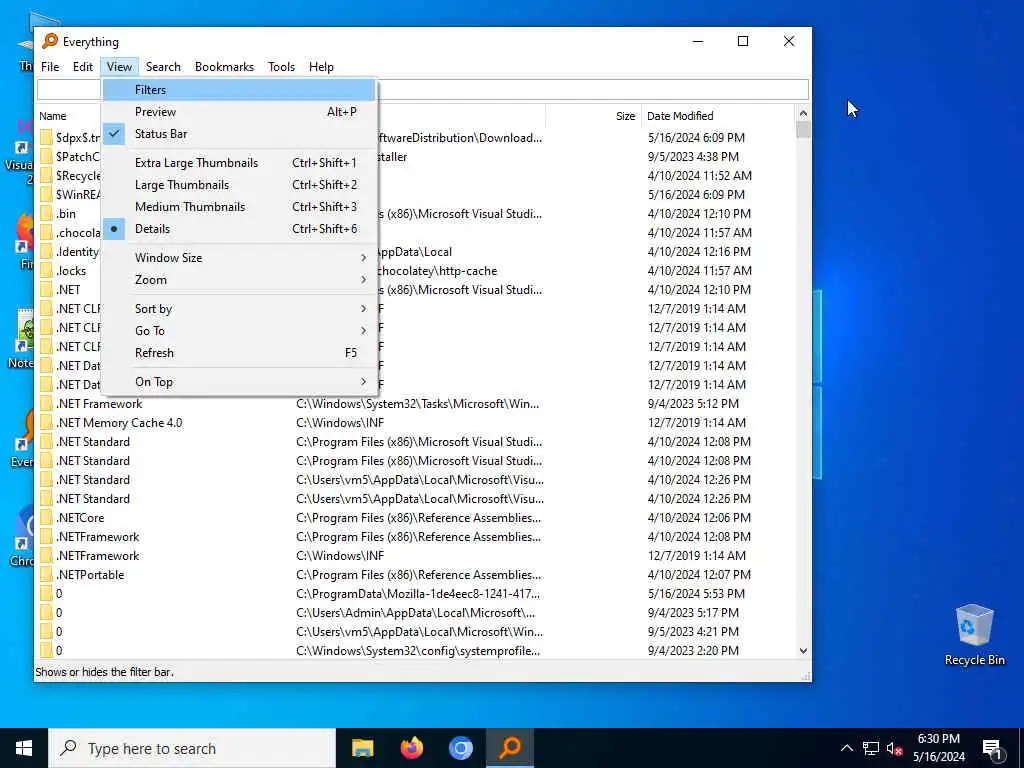Choose Large Thumbnails view
This screenshot has width=1024, height=768.
click(x=239, y=185)
